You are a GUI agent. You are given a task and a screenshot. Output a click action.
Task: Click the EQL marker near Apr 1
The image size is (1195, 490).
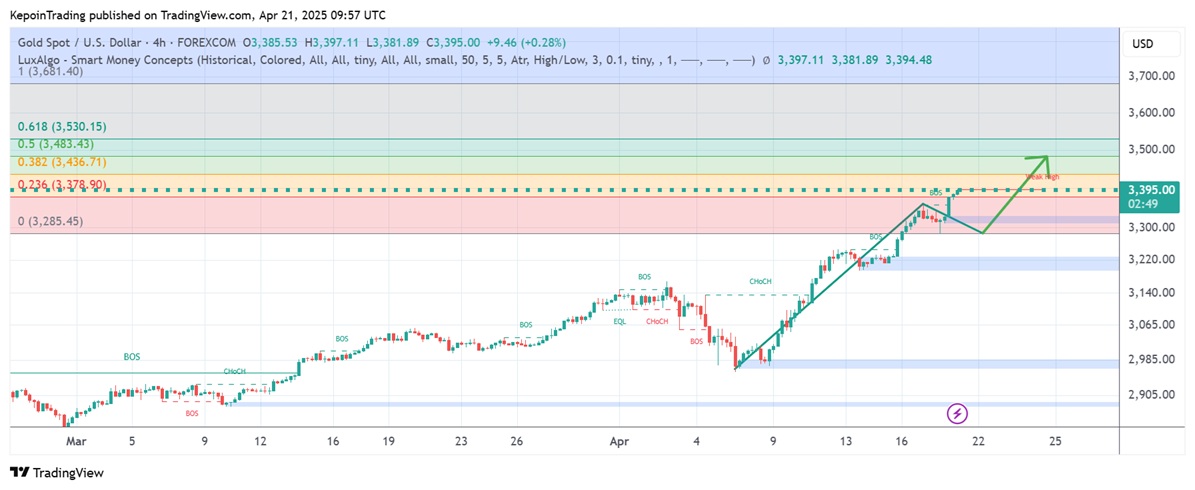[620, 321]
